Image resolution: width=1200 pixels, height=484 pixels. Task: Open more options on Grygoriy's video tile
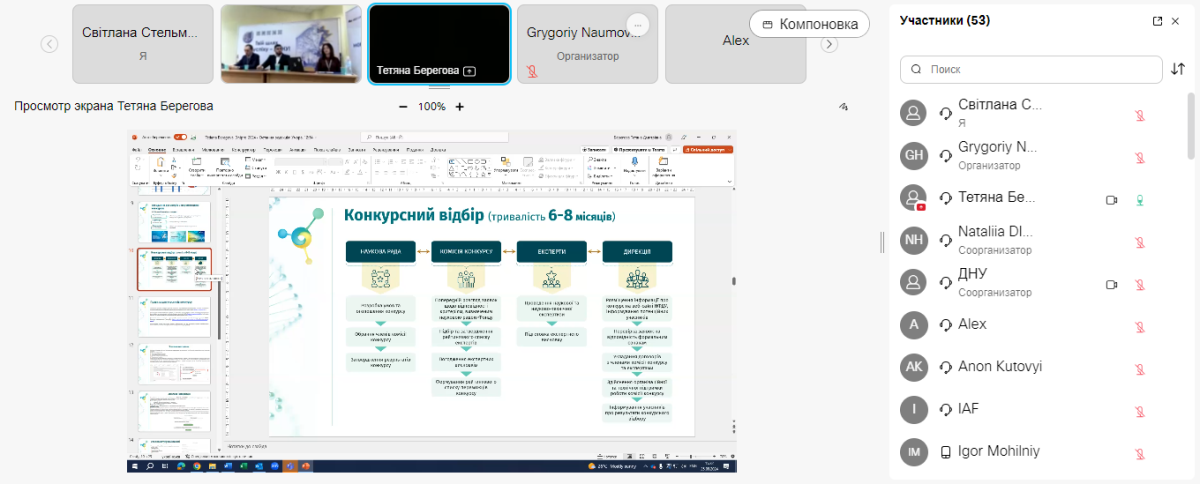(x=639, y=24)
